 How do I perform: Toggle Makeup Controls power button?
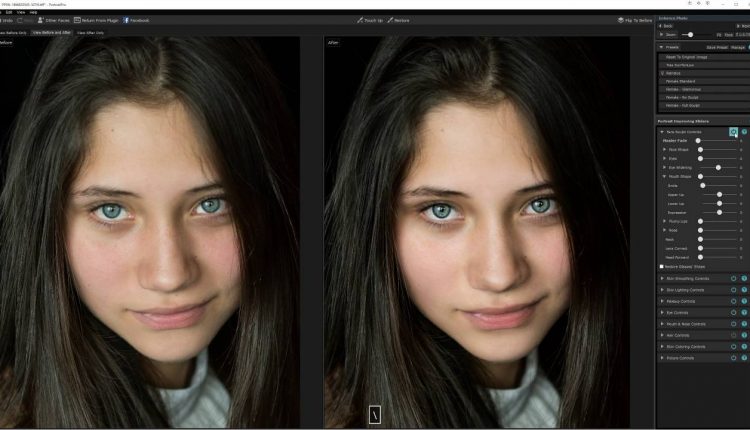coord(733,301)
